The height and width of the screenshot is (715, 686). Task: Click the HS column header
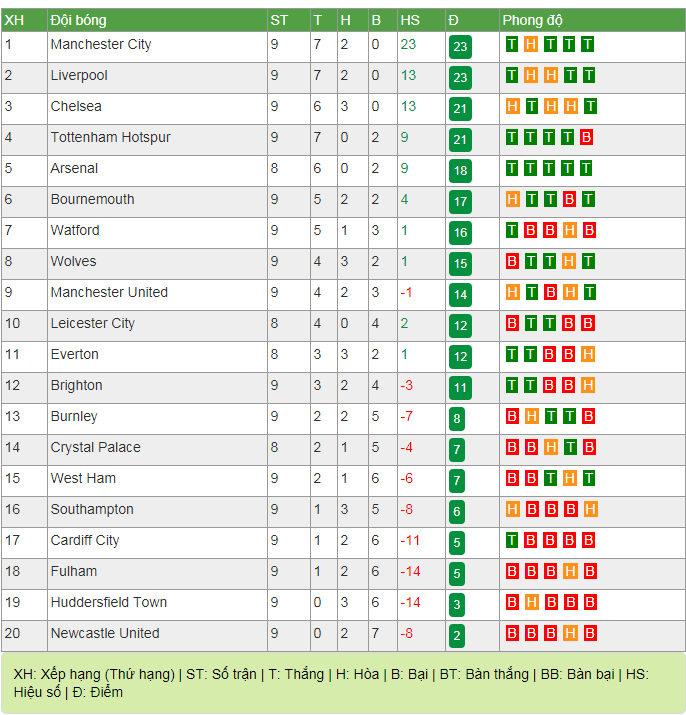410,20
